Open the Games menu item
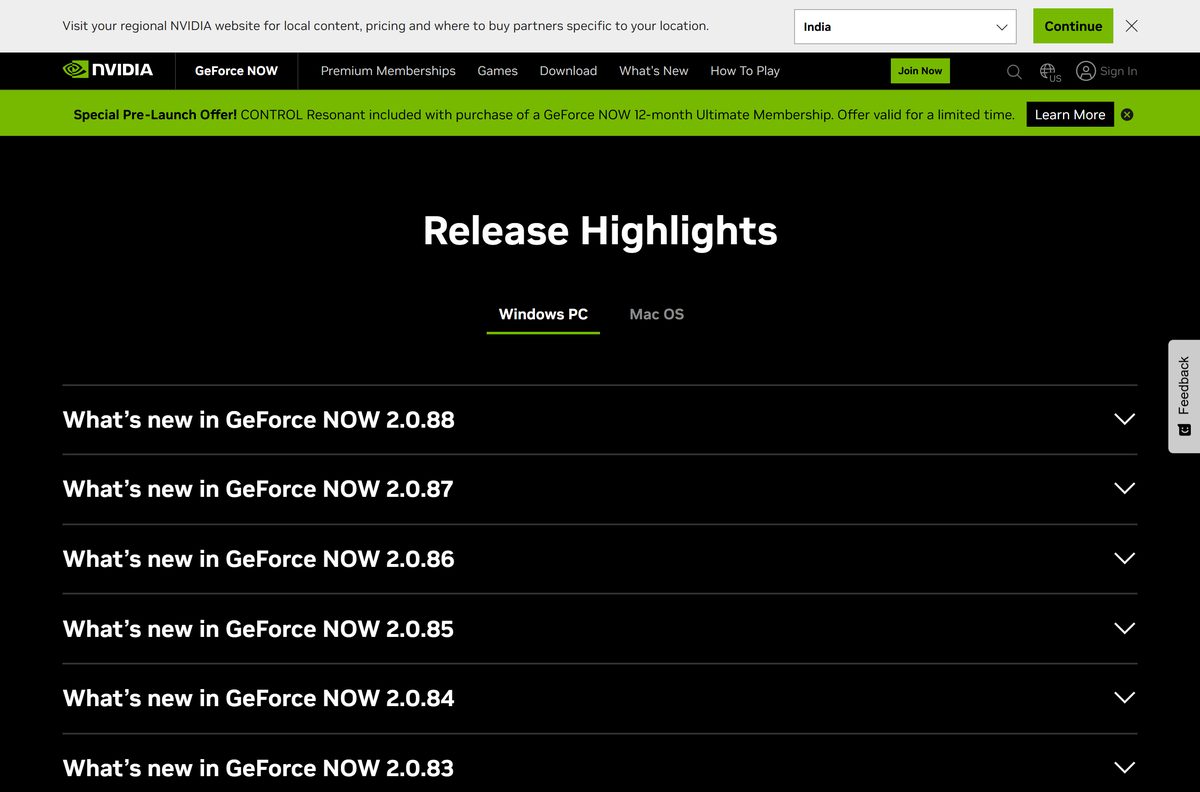The height and width of the screenshot is (792, 1200). (x=497, y=71)
